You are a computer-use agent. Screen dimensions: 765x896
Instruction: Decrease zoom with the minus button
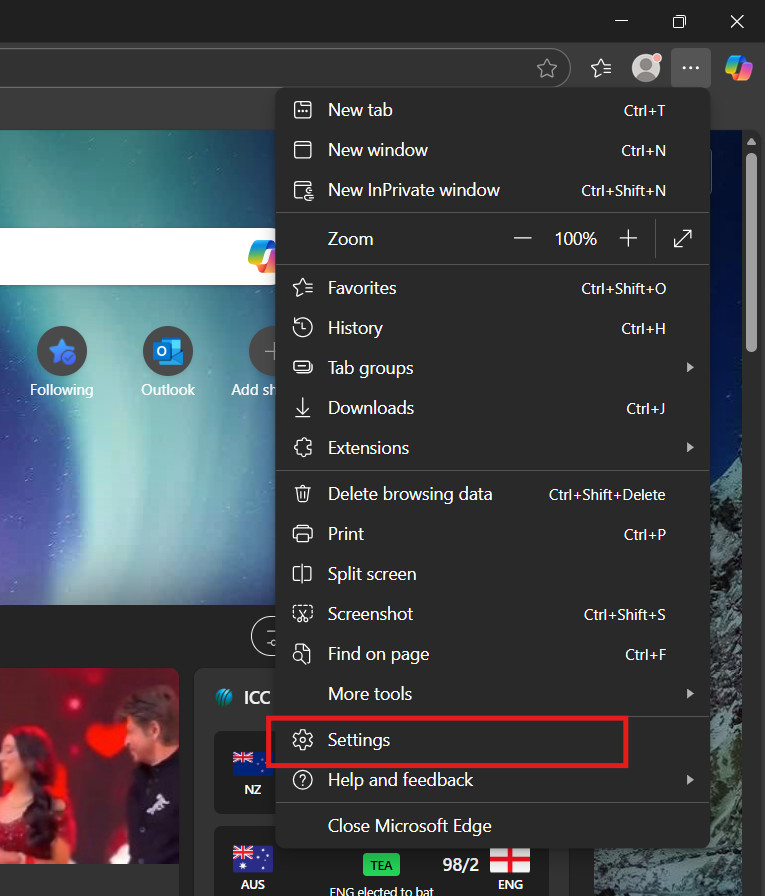522,238
